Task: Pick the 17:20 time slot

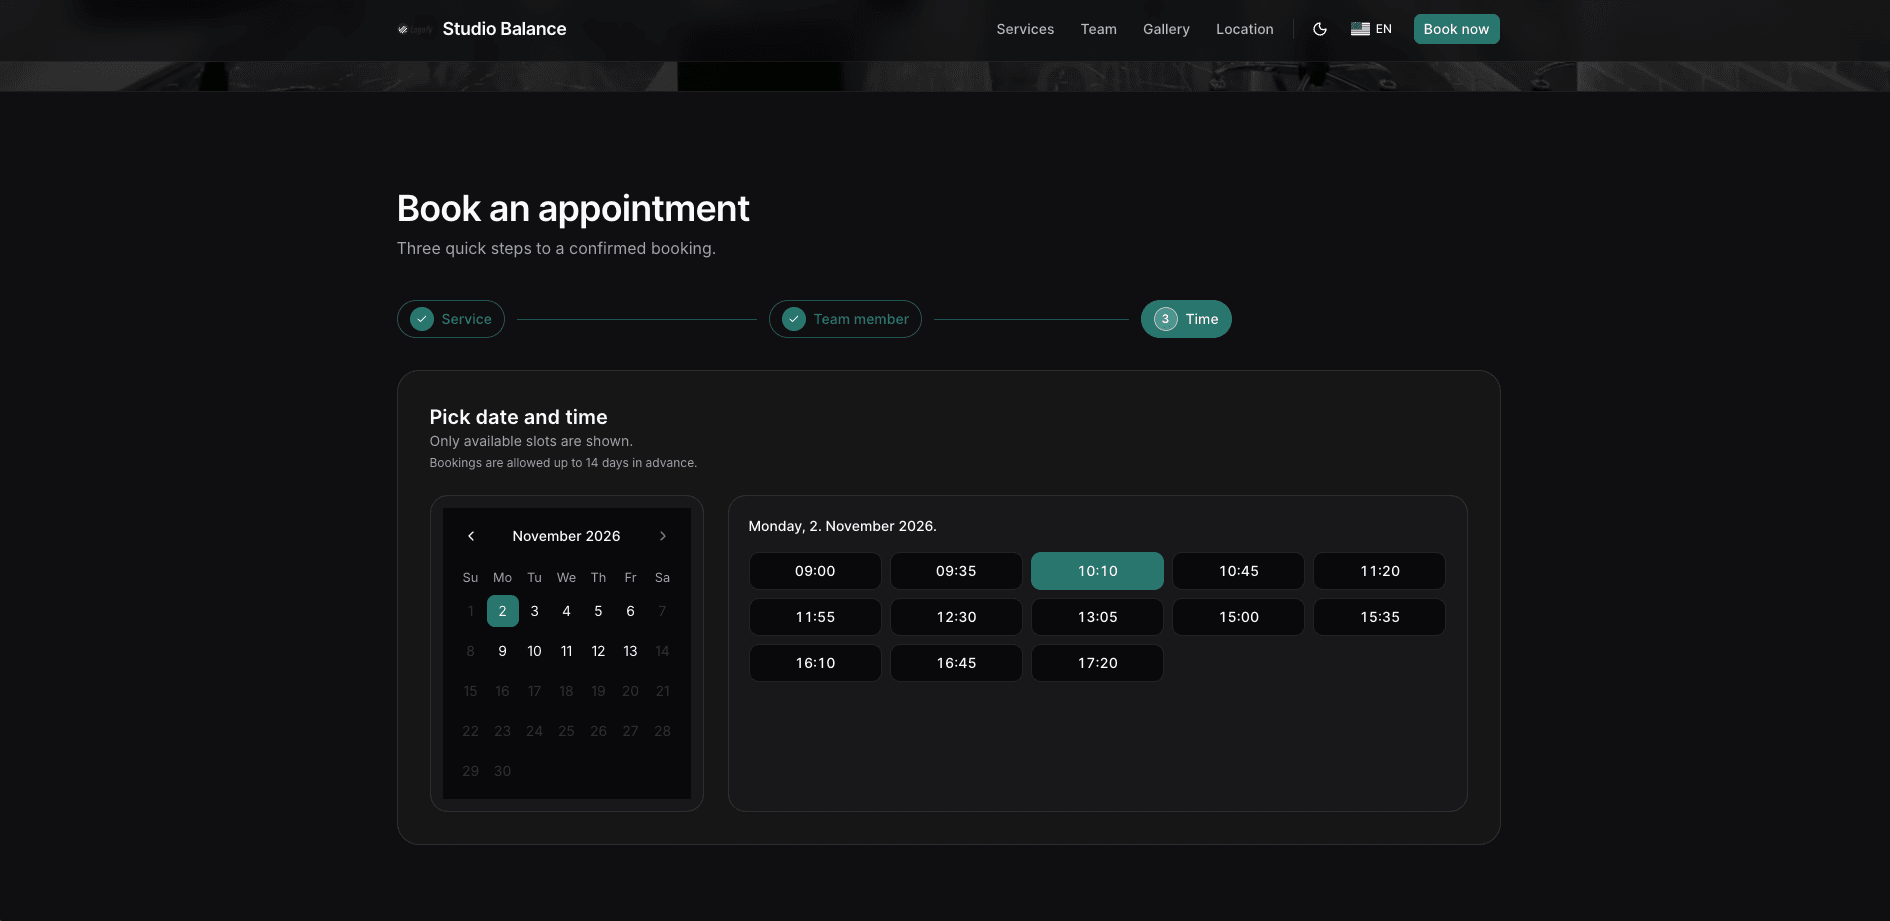Action: pyautogui.click(x=1097, y=663)
